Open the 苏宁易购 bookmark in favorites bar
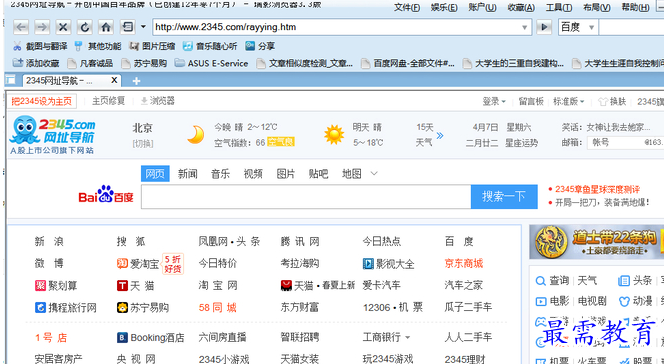Screen dimensions: 664x364 point(144,63)
